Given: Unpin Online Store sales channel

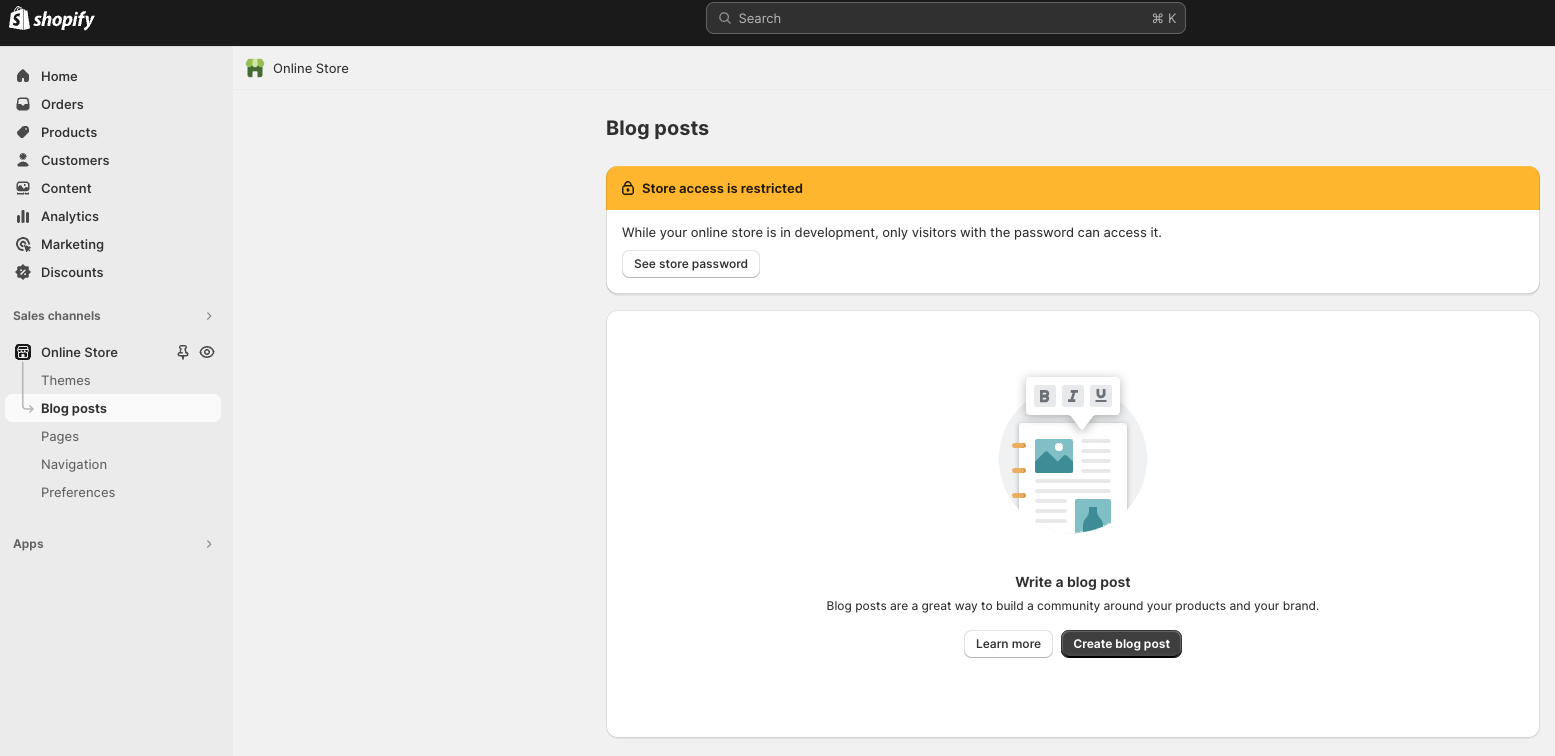Looking at the screenshot, I should (x=183, y=352).
